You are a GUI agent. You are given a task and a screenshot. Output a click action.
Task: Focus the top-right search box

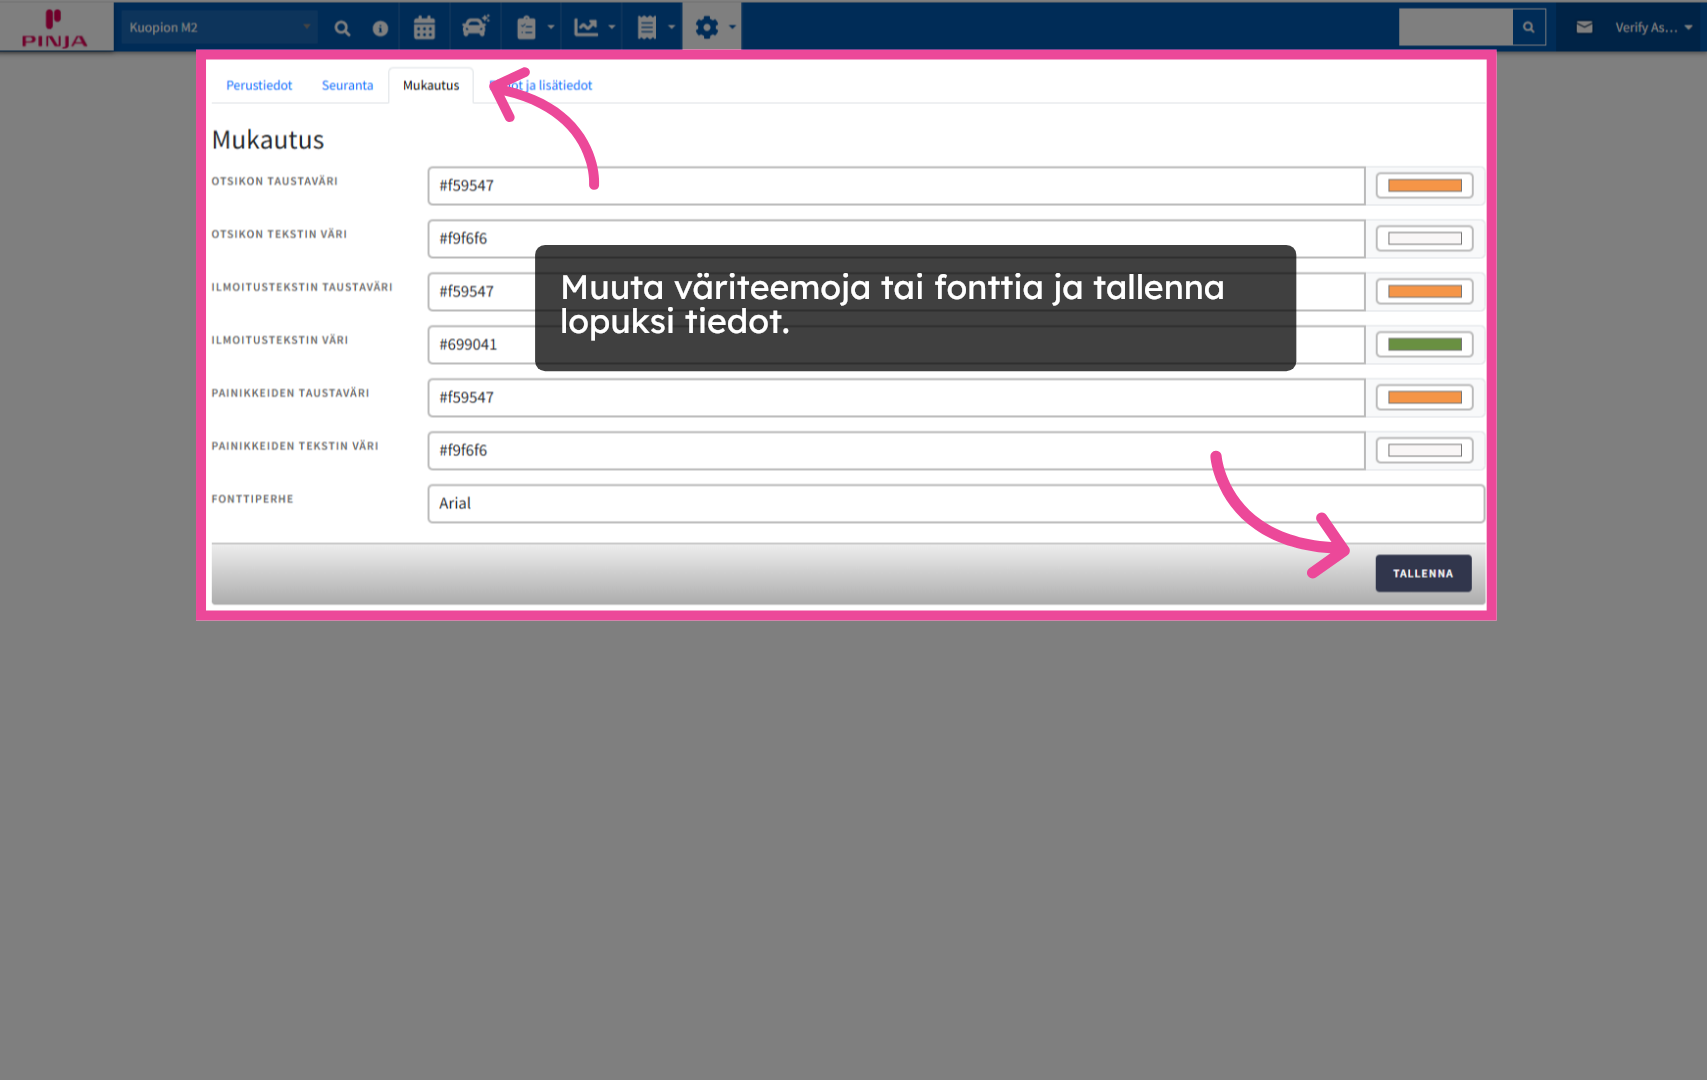coord(1455,28)
